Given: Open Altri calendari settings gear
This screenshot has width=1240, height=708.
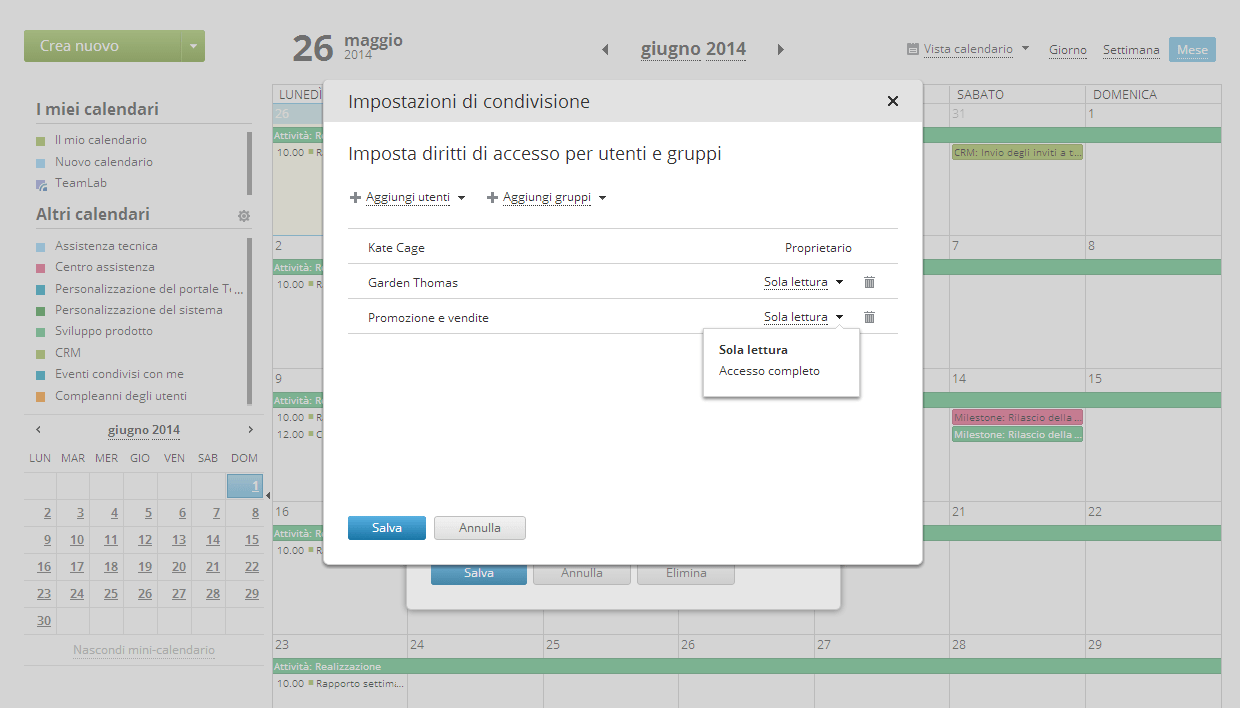Looking at the screenshot, I should click(244, 215).
